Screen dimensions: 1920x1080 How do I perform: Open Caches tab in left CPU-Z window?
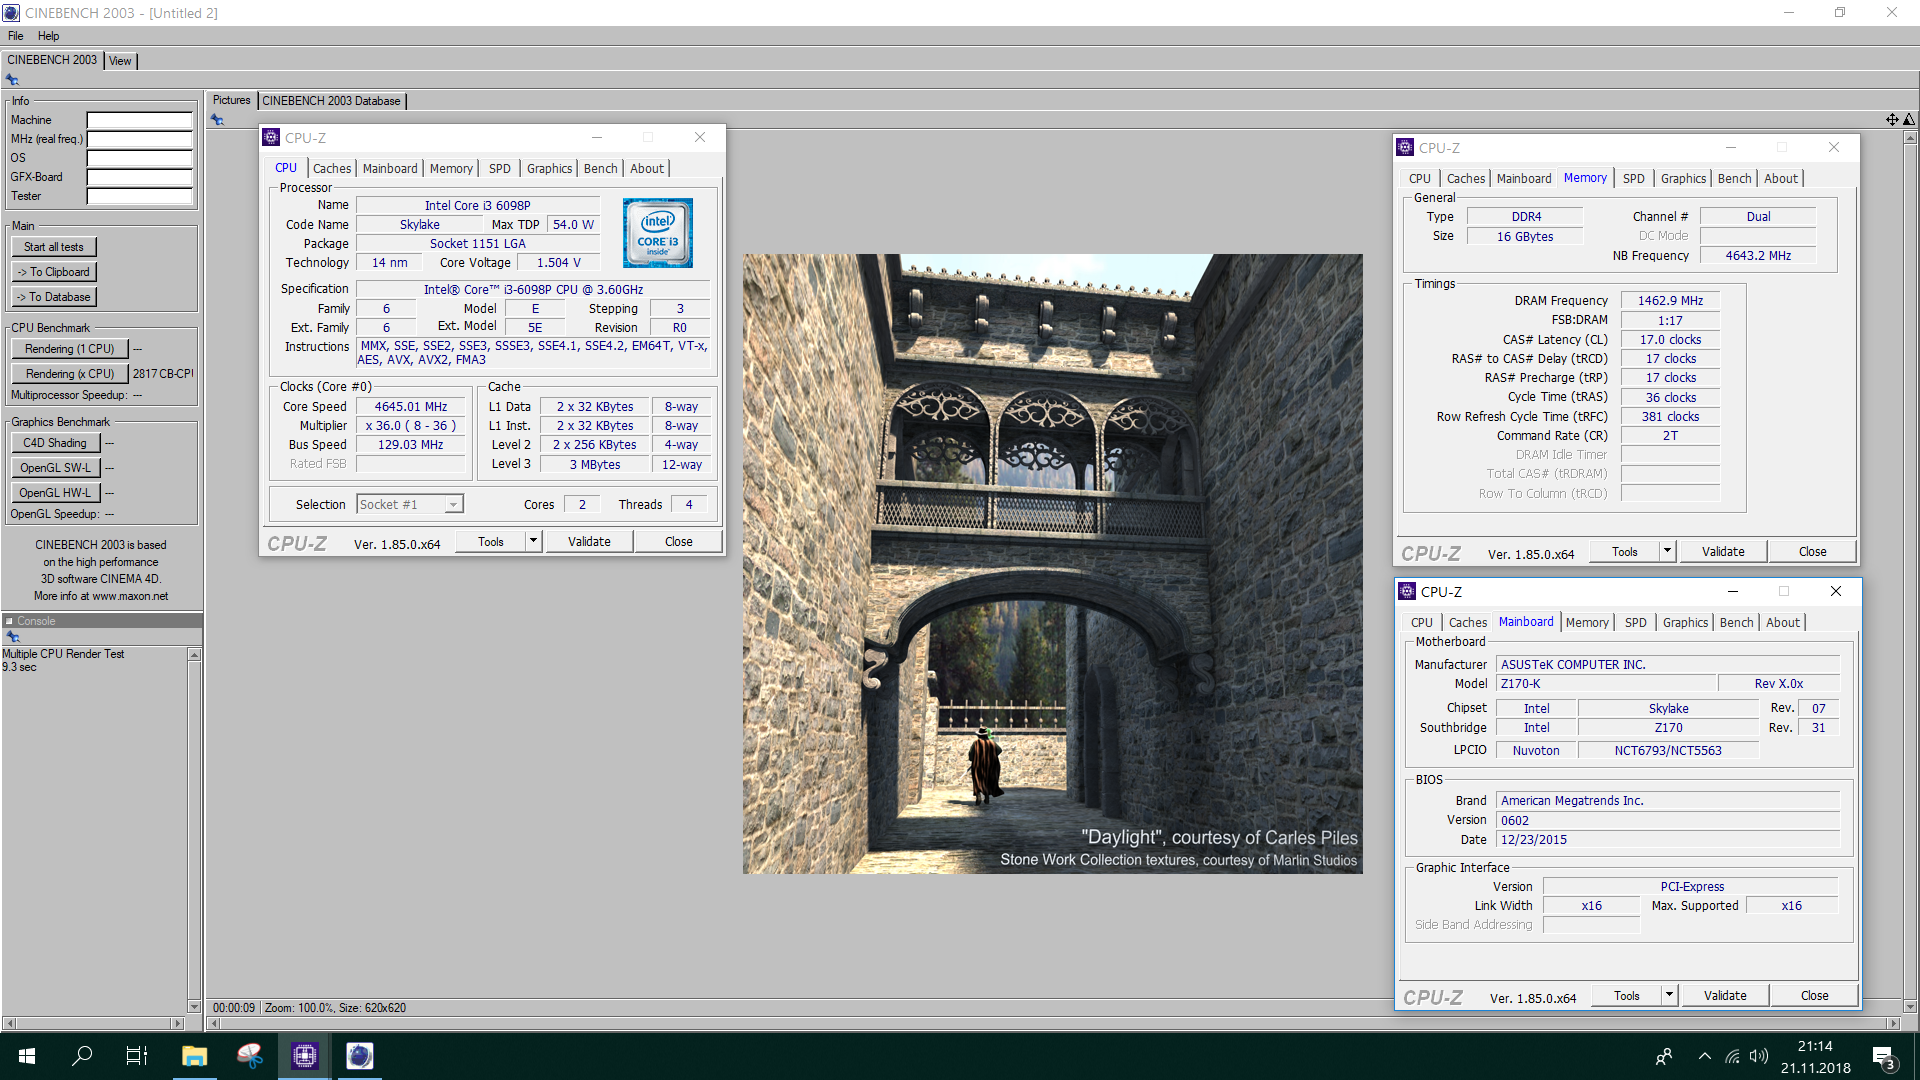pyautogui.click(x=332, y=169)
